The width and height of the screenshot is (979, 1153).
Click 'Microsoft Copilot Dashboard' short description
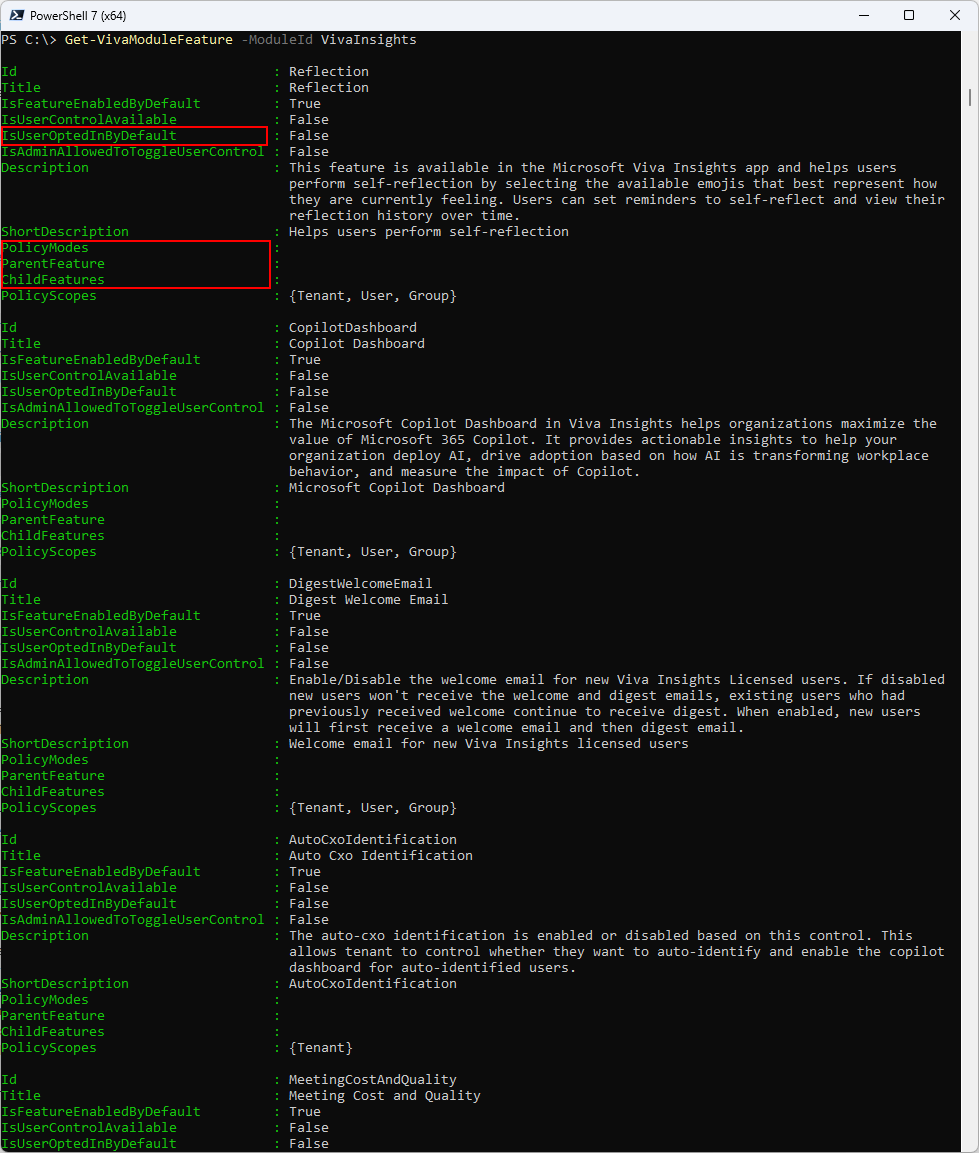pos(396,488)
